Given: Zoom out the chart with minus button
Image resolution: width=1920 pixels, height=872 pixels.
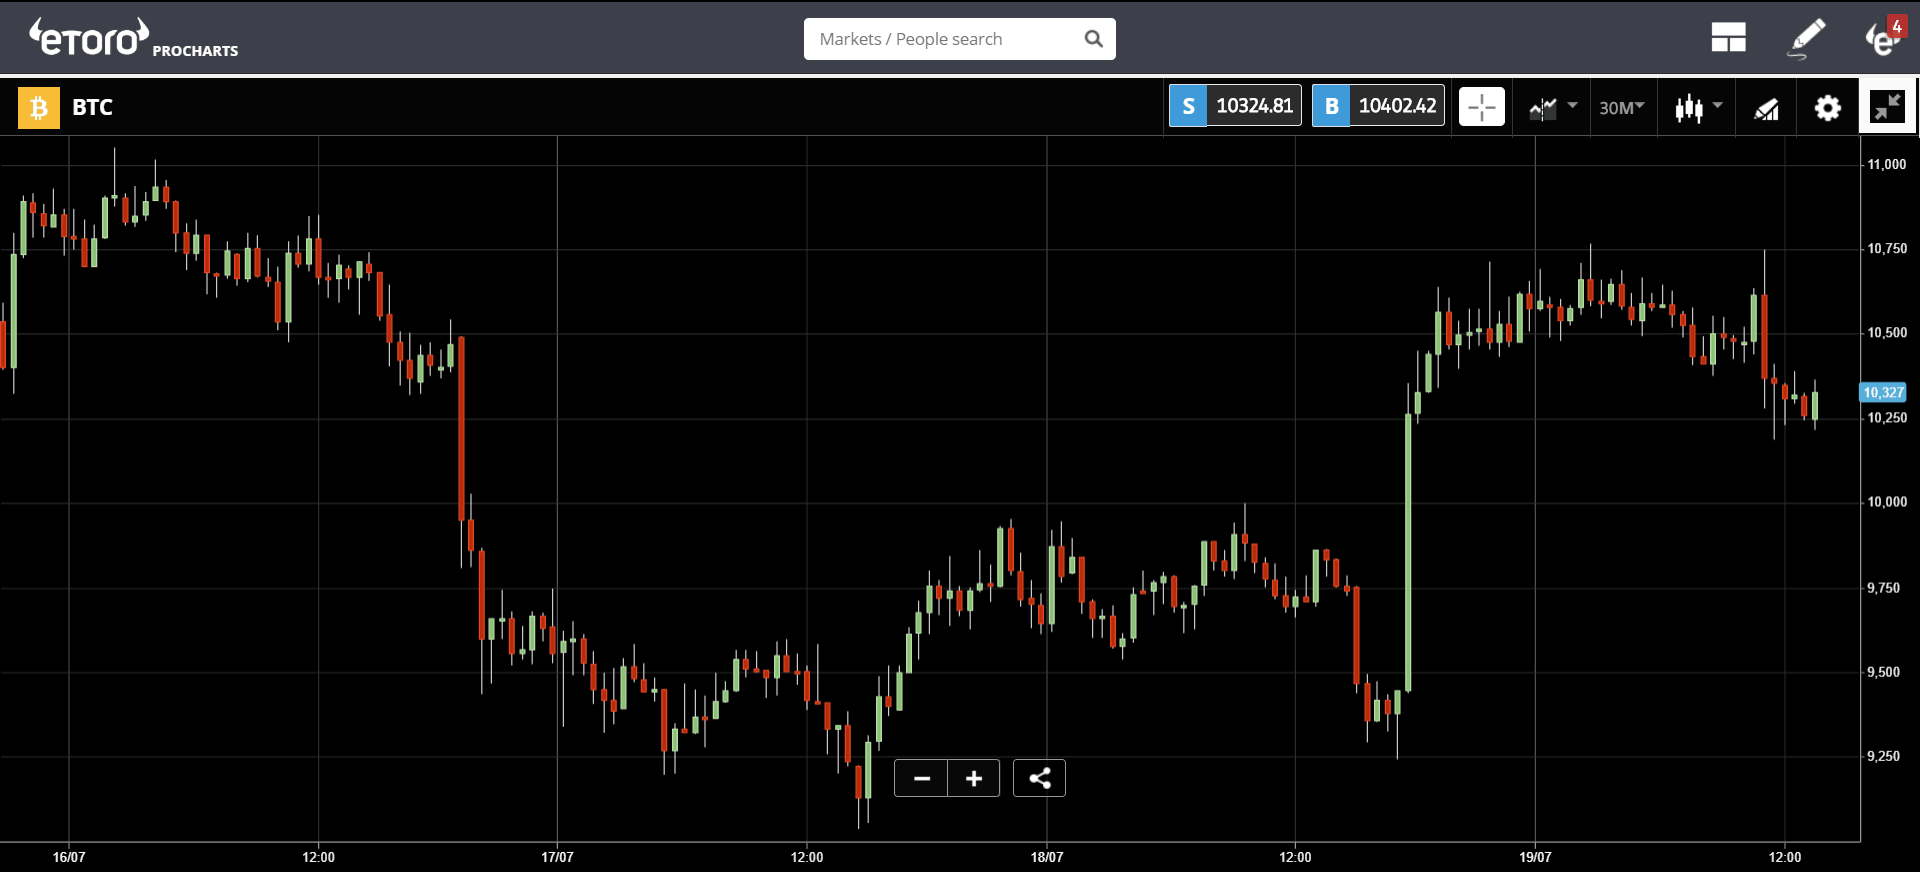Looking at the screenshot, I should pos(921,778).
